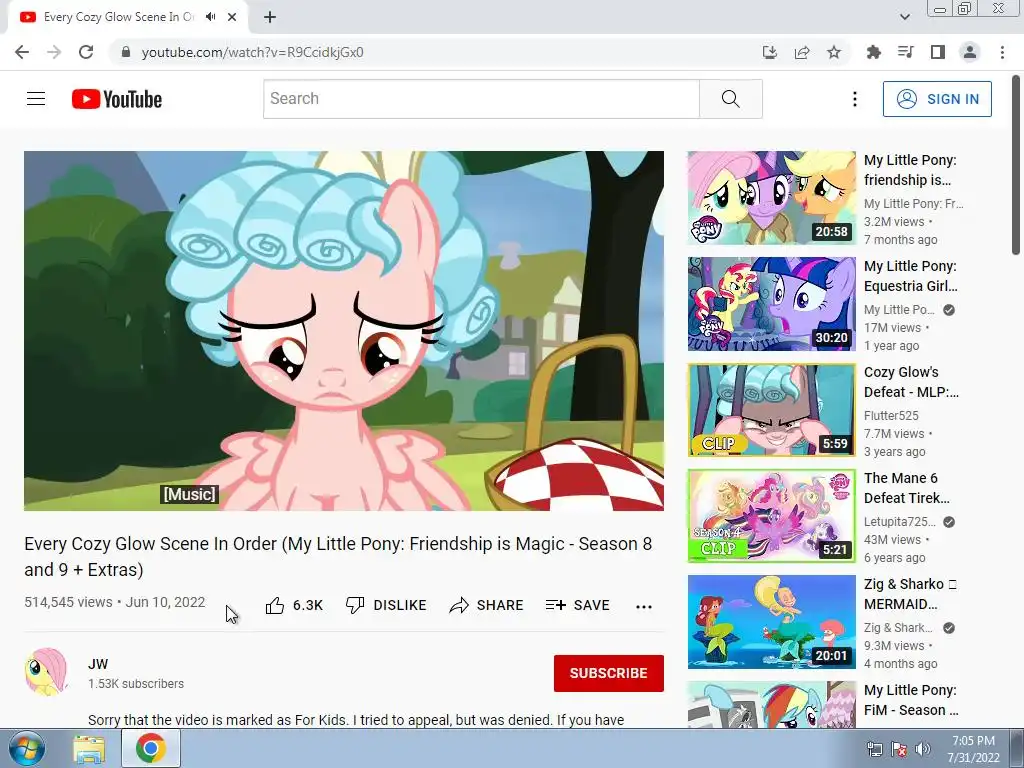This screenshot has height=768, width=1024.
Task: Go to the YouTube home logo
Action: [x=117, y=99]
